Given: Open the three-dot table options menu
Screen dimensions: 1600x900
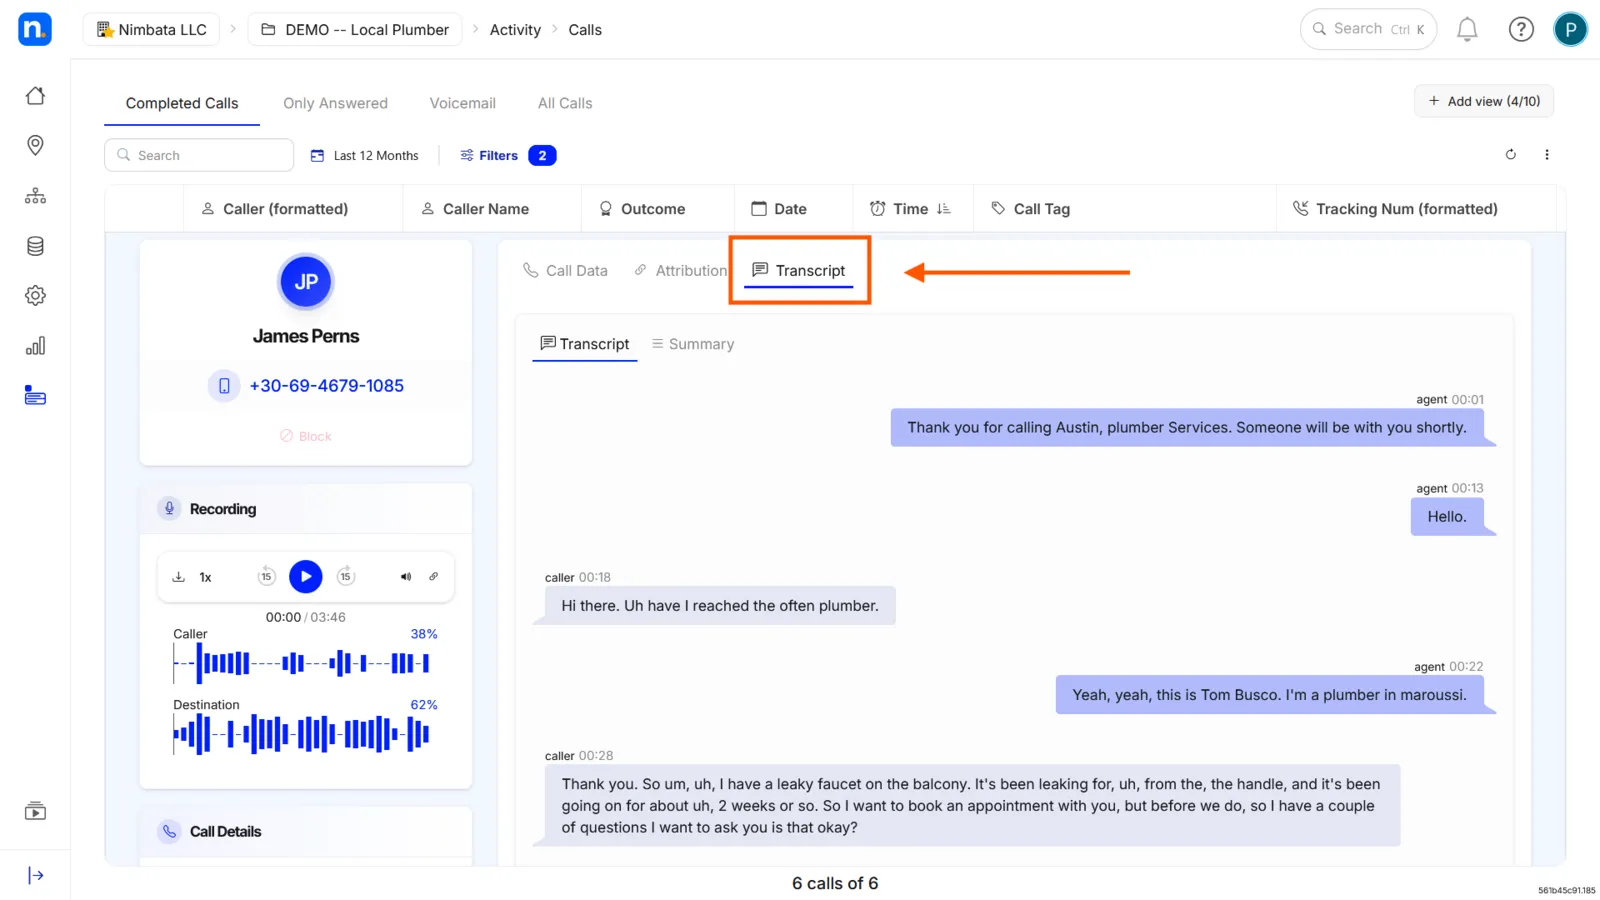Looking at the screenshot, I should click(x=1547, y=155).
